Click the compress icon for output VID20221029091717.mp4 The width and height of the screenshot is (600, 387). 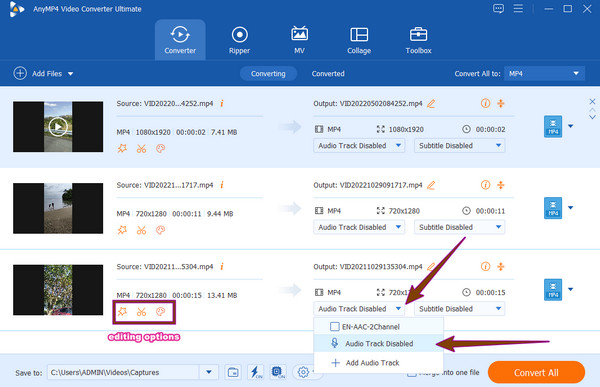click(501, 185)
